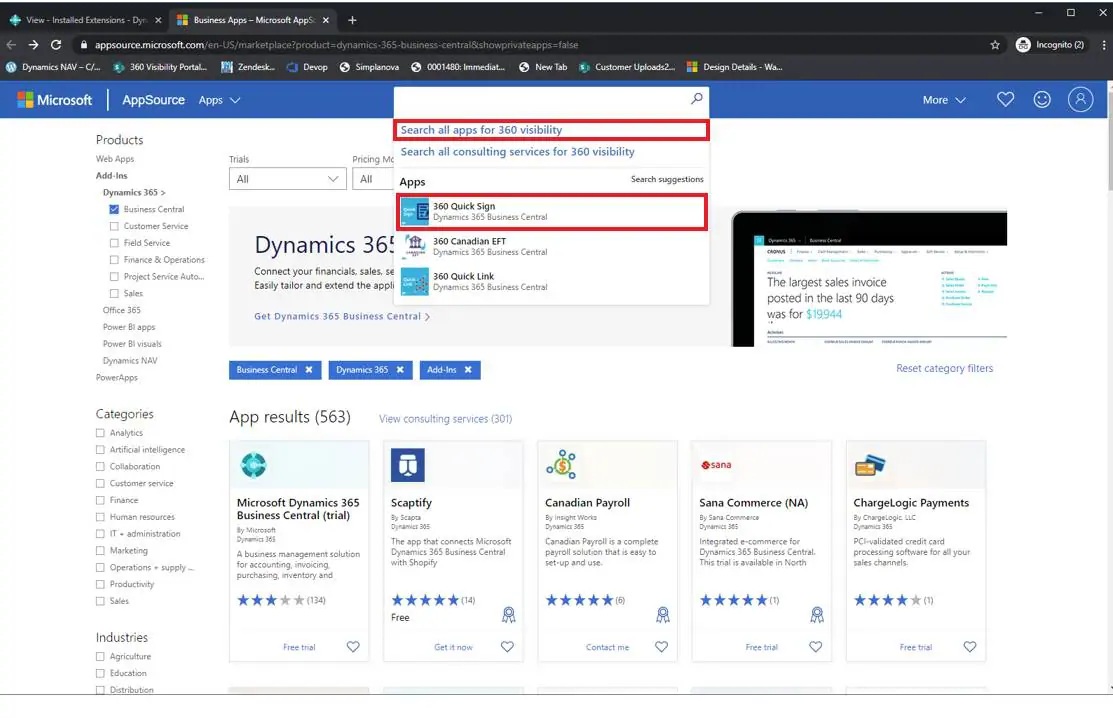Click the Scaptify app logo

407,465
